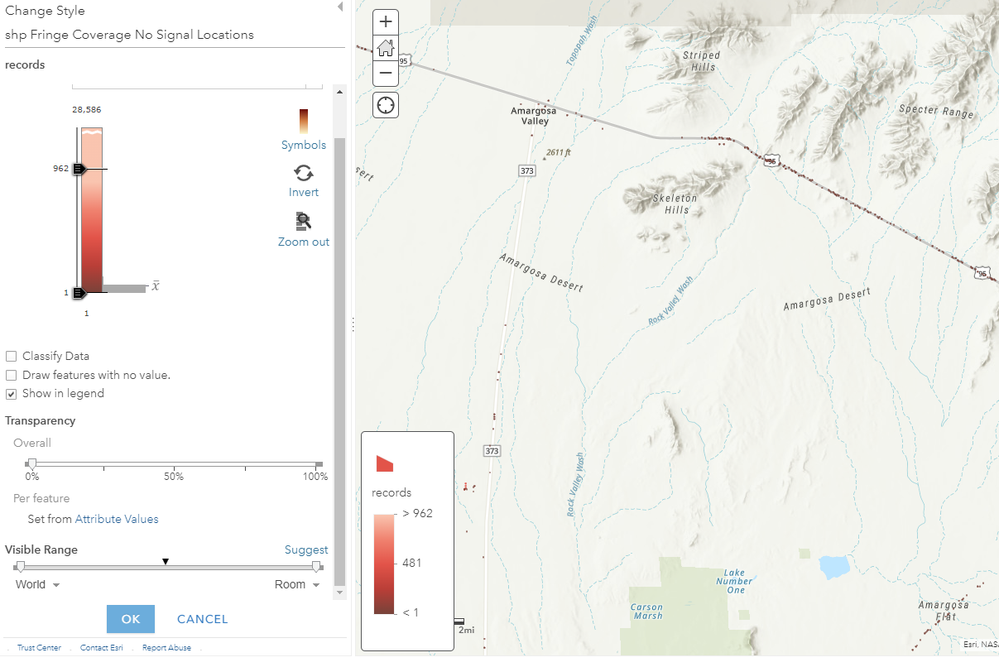Open the Attribute Values link

117,519
